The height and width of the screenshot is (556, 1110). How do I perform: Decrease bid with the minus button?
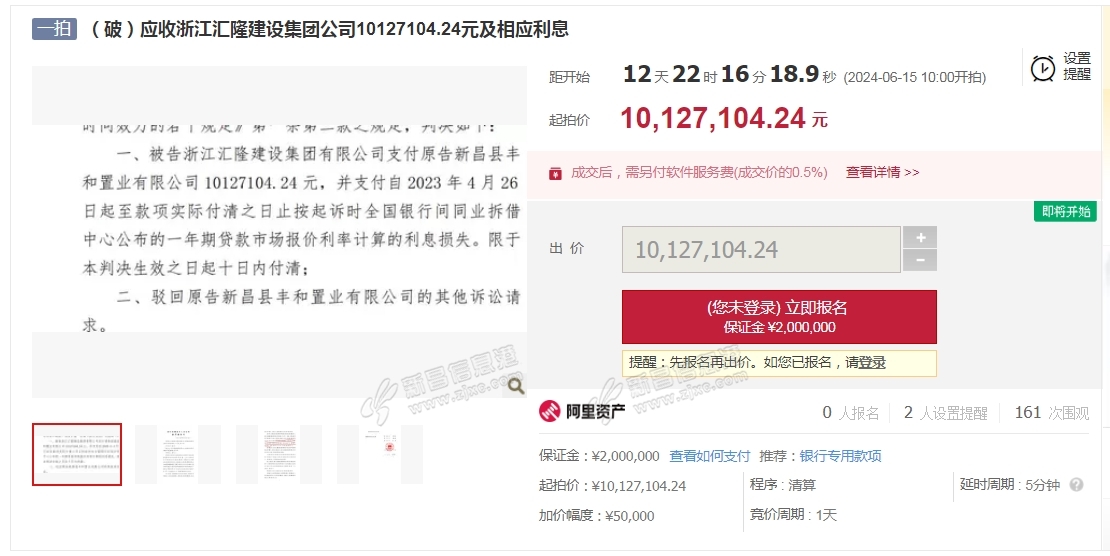click(x=920, y=261)
